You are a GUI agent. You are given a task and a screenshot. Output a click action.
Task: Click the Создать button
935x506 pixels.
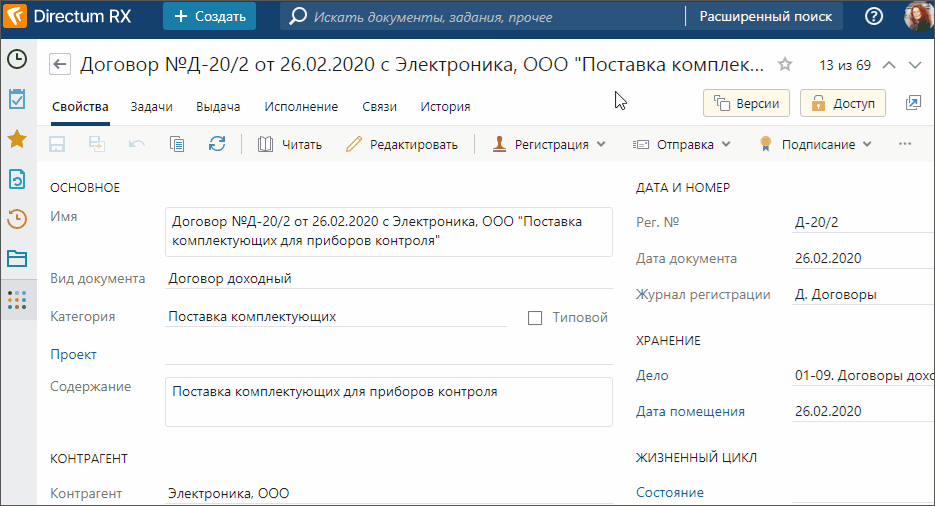(x=209, y=16)
